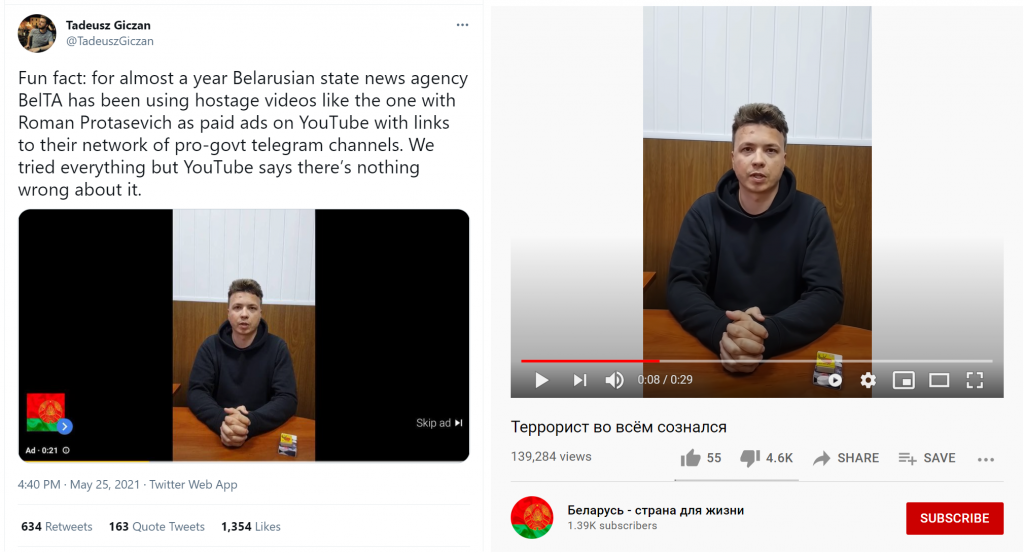Viewport: 1024px width, 553px height.
Task: Share the YouTube video
Action: (846, 458)
